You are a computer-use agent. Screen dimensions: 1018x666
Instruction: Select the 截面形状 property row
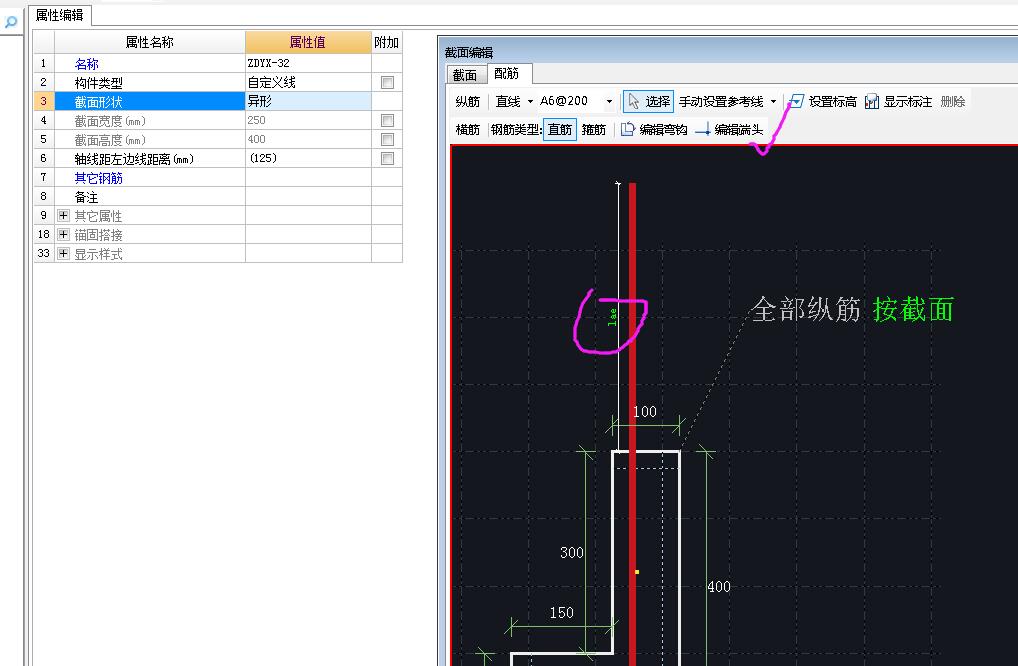149,101
